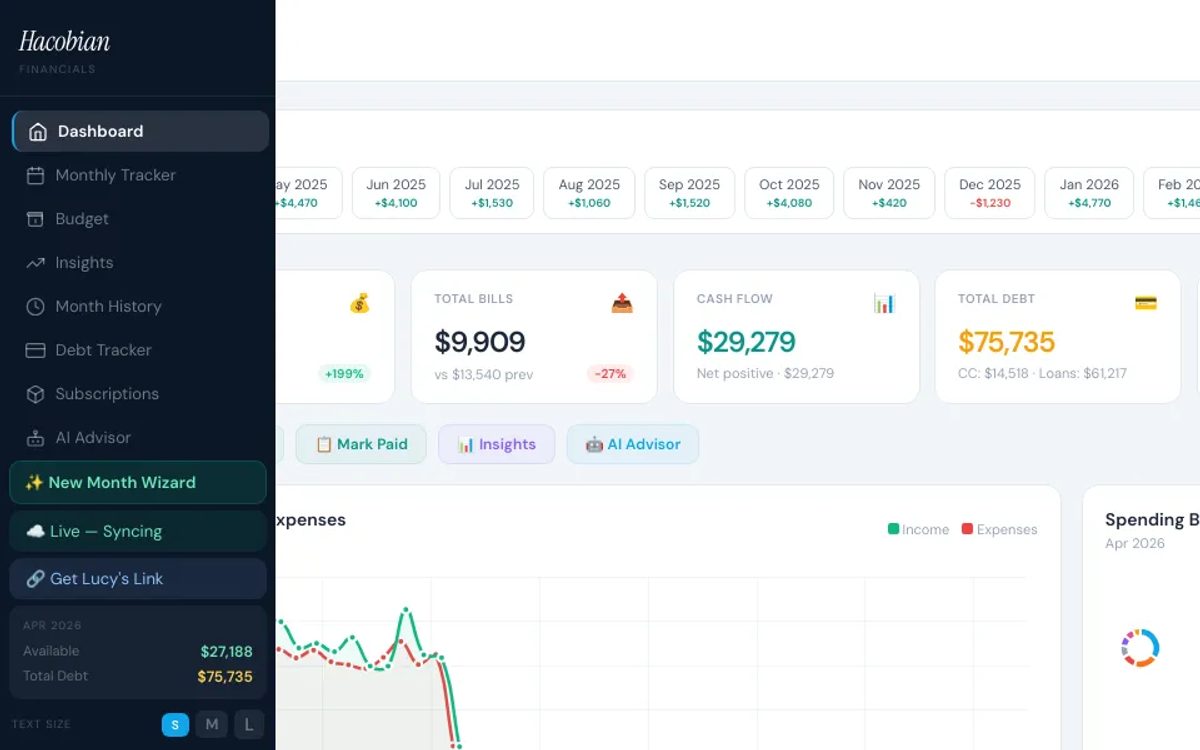Screen dimensions: 1200x750
Task: Navigate to Debt Tracker
Action: pos(140,350)
